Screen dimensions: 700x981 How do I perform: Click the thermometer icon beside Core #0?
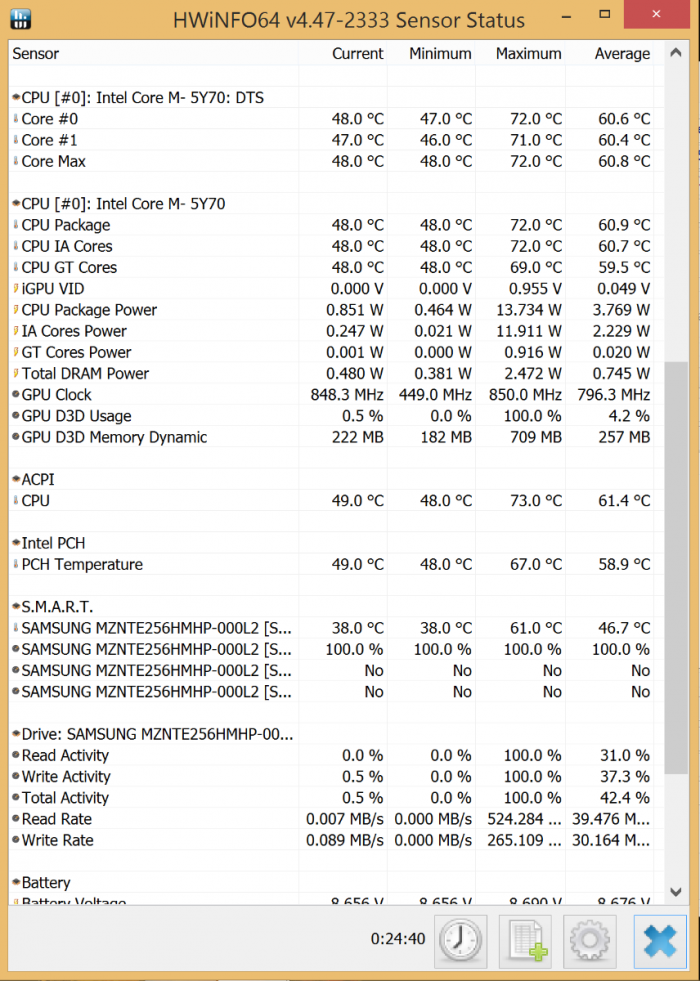point(16,119)
